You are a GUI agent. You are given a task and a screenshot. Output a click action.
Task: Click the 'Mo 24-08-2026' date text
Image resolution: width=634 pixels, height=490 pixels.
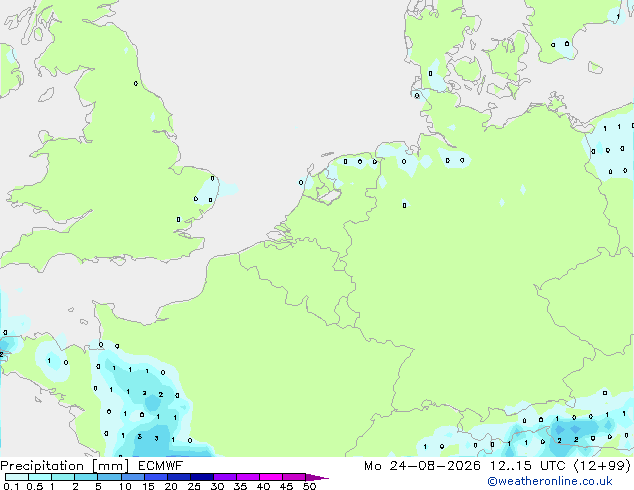pyautogui.click(x=422, y=466)
